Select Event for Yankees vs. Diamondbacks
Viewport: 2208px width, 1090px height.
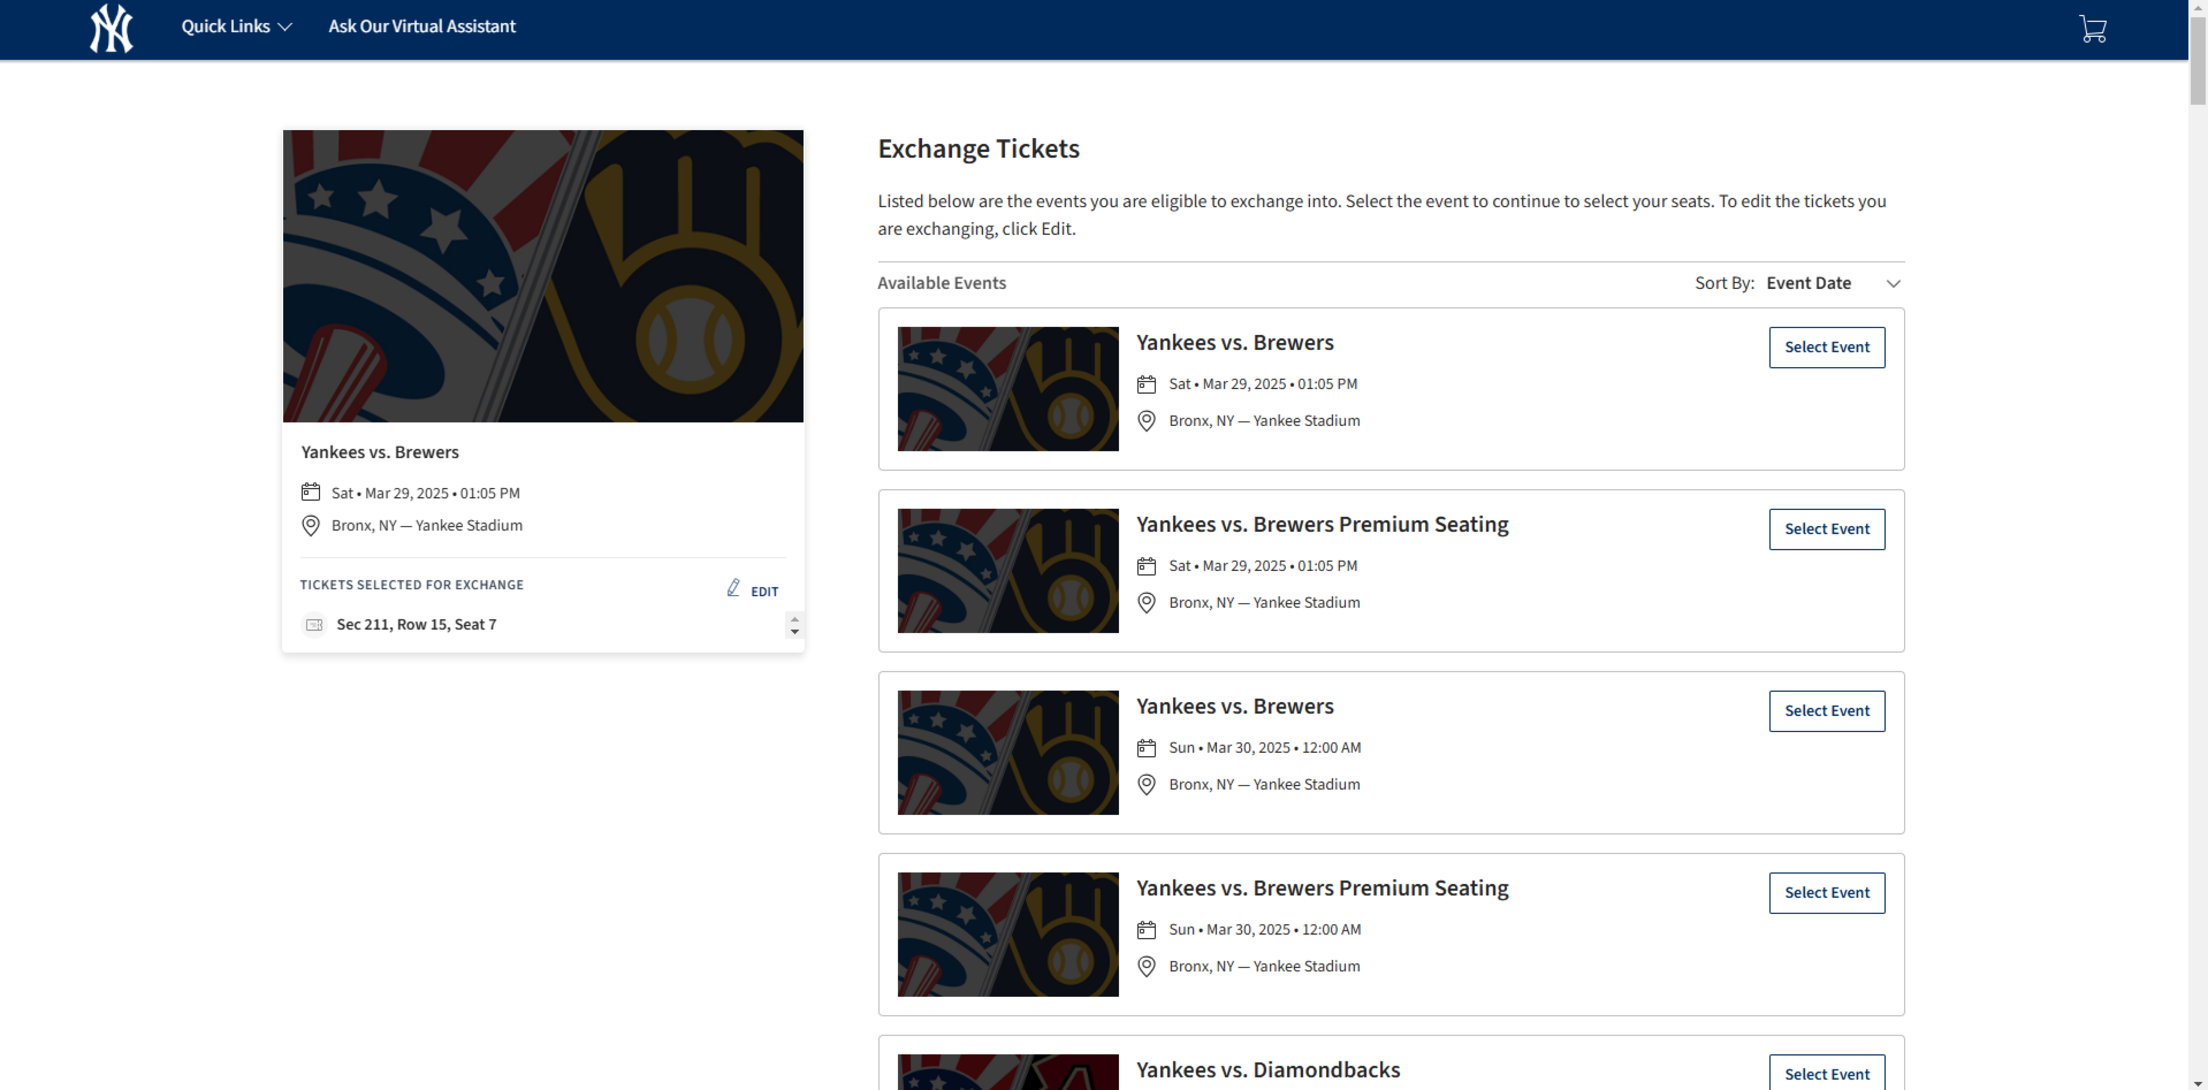1826,1073
